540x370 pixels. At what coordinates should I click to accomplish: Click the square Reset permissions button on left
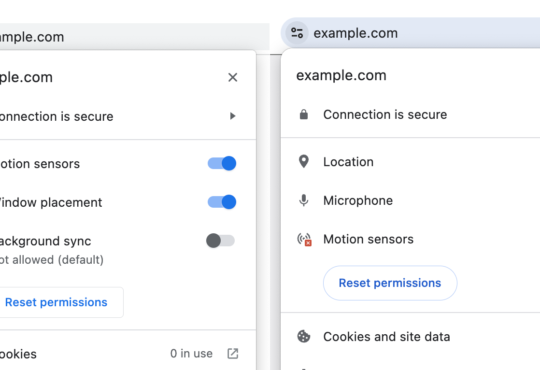coord(57,302)
